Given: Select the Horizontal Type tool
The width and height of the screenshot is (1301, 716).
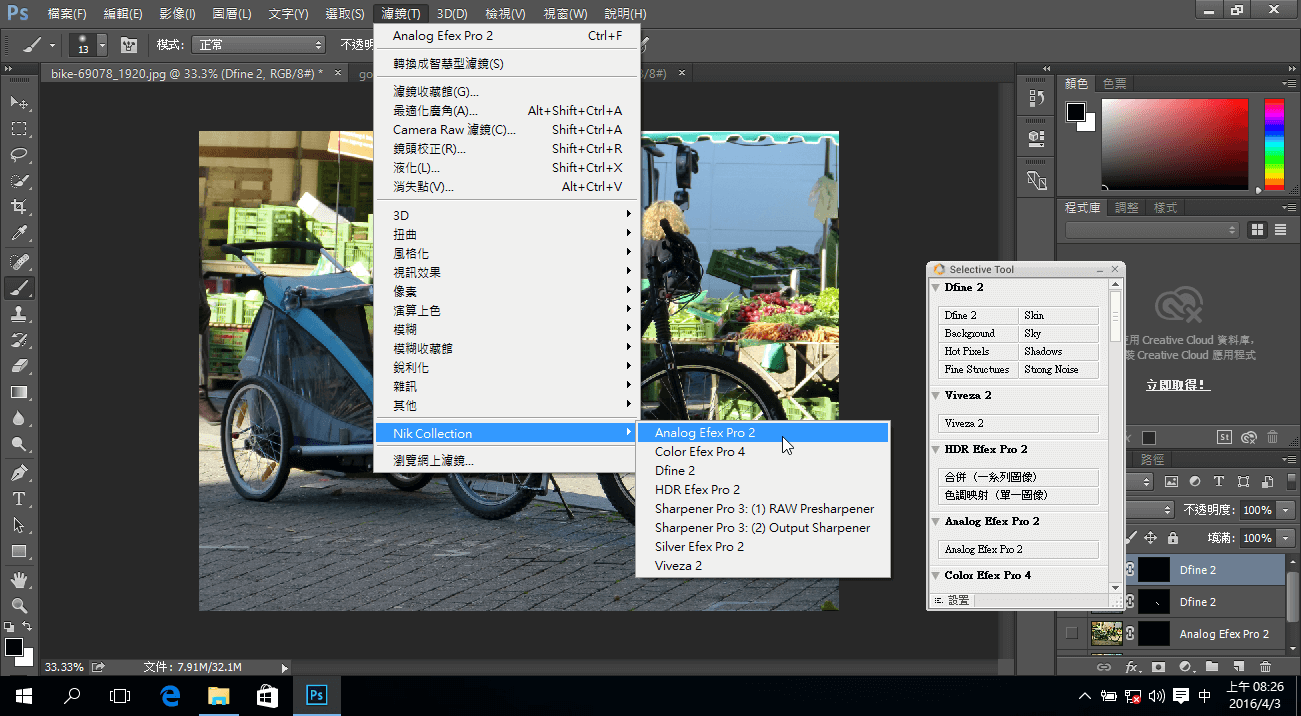Looking at the screenshot, I should pos(20,499).
